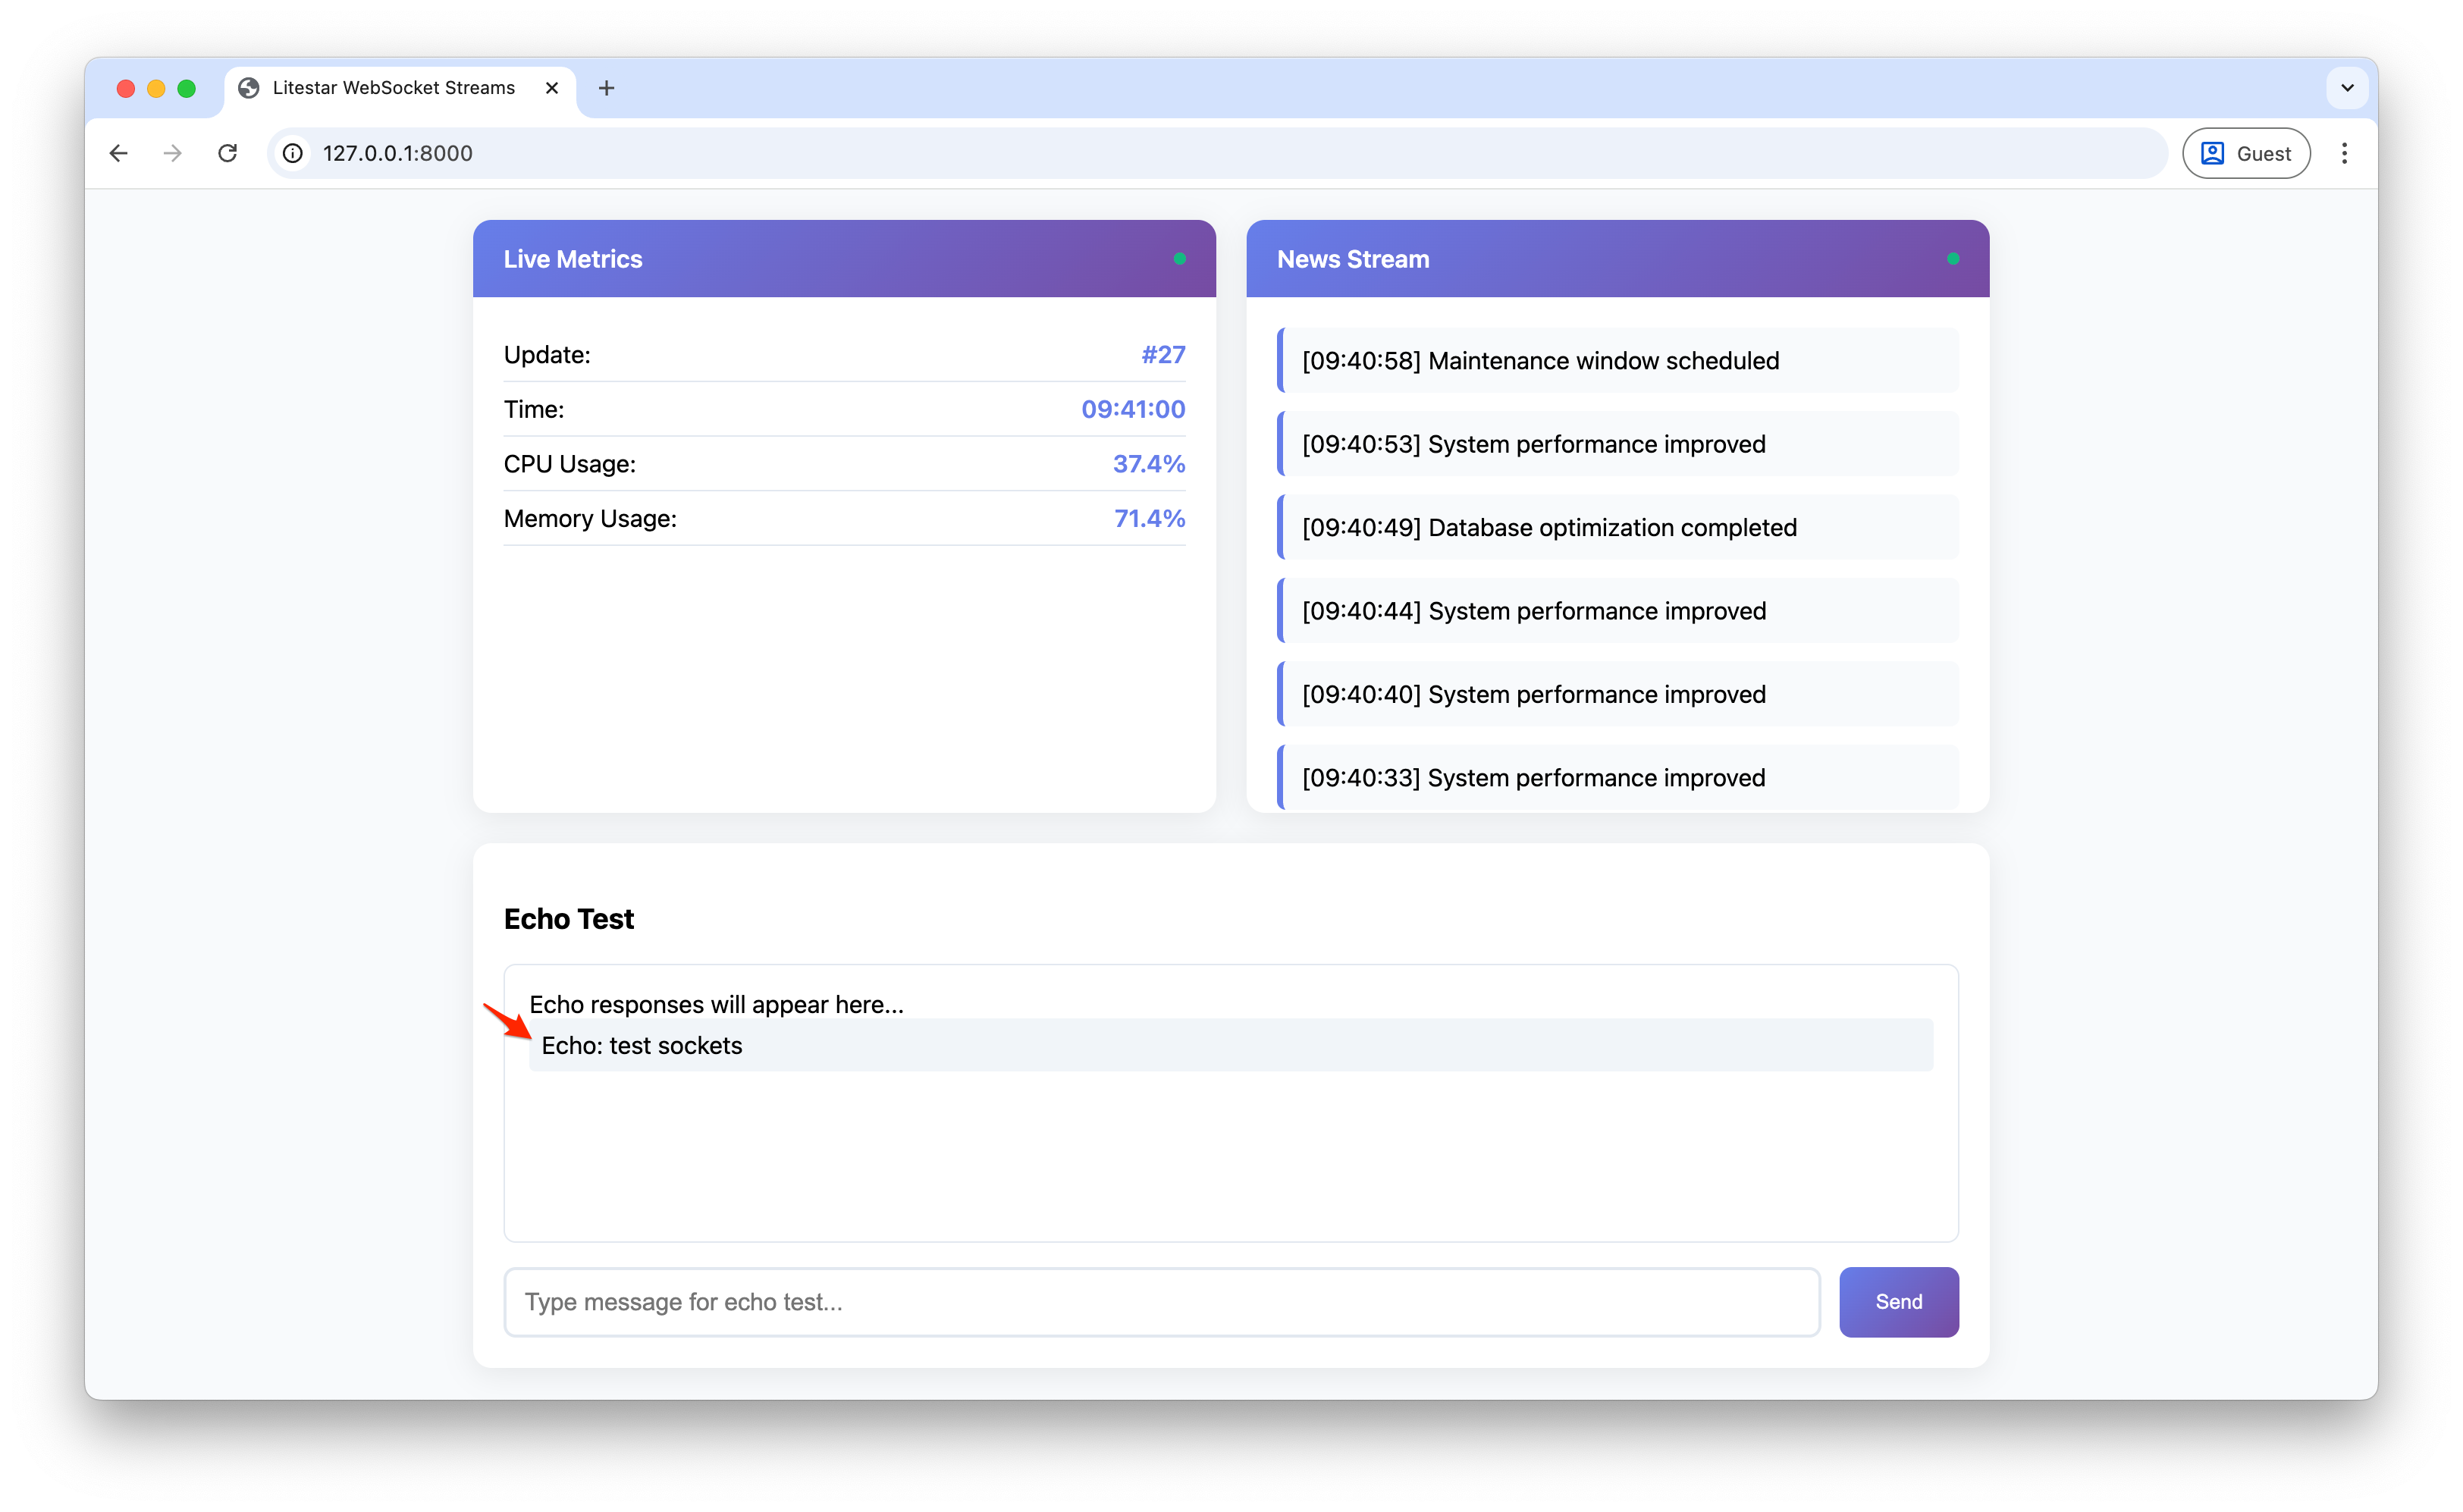
Task: Click the site info icon in address bar
Action: 293,153
